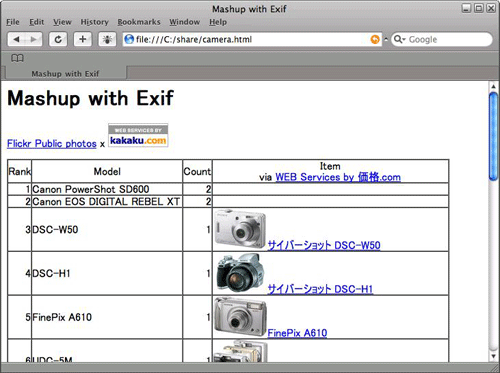Click the Mashup with Exif page heading
The image size is (500, 373).
point(90,99)
